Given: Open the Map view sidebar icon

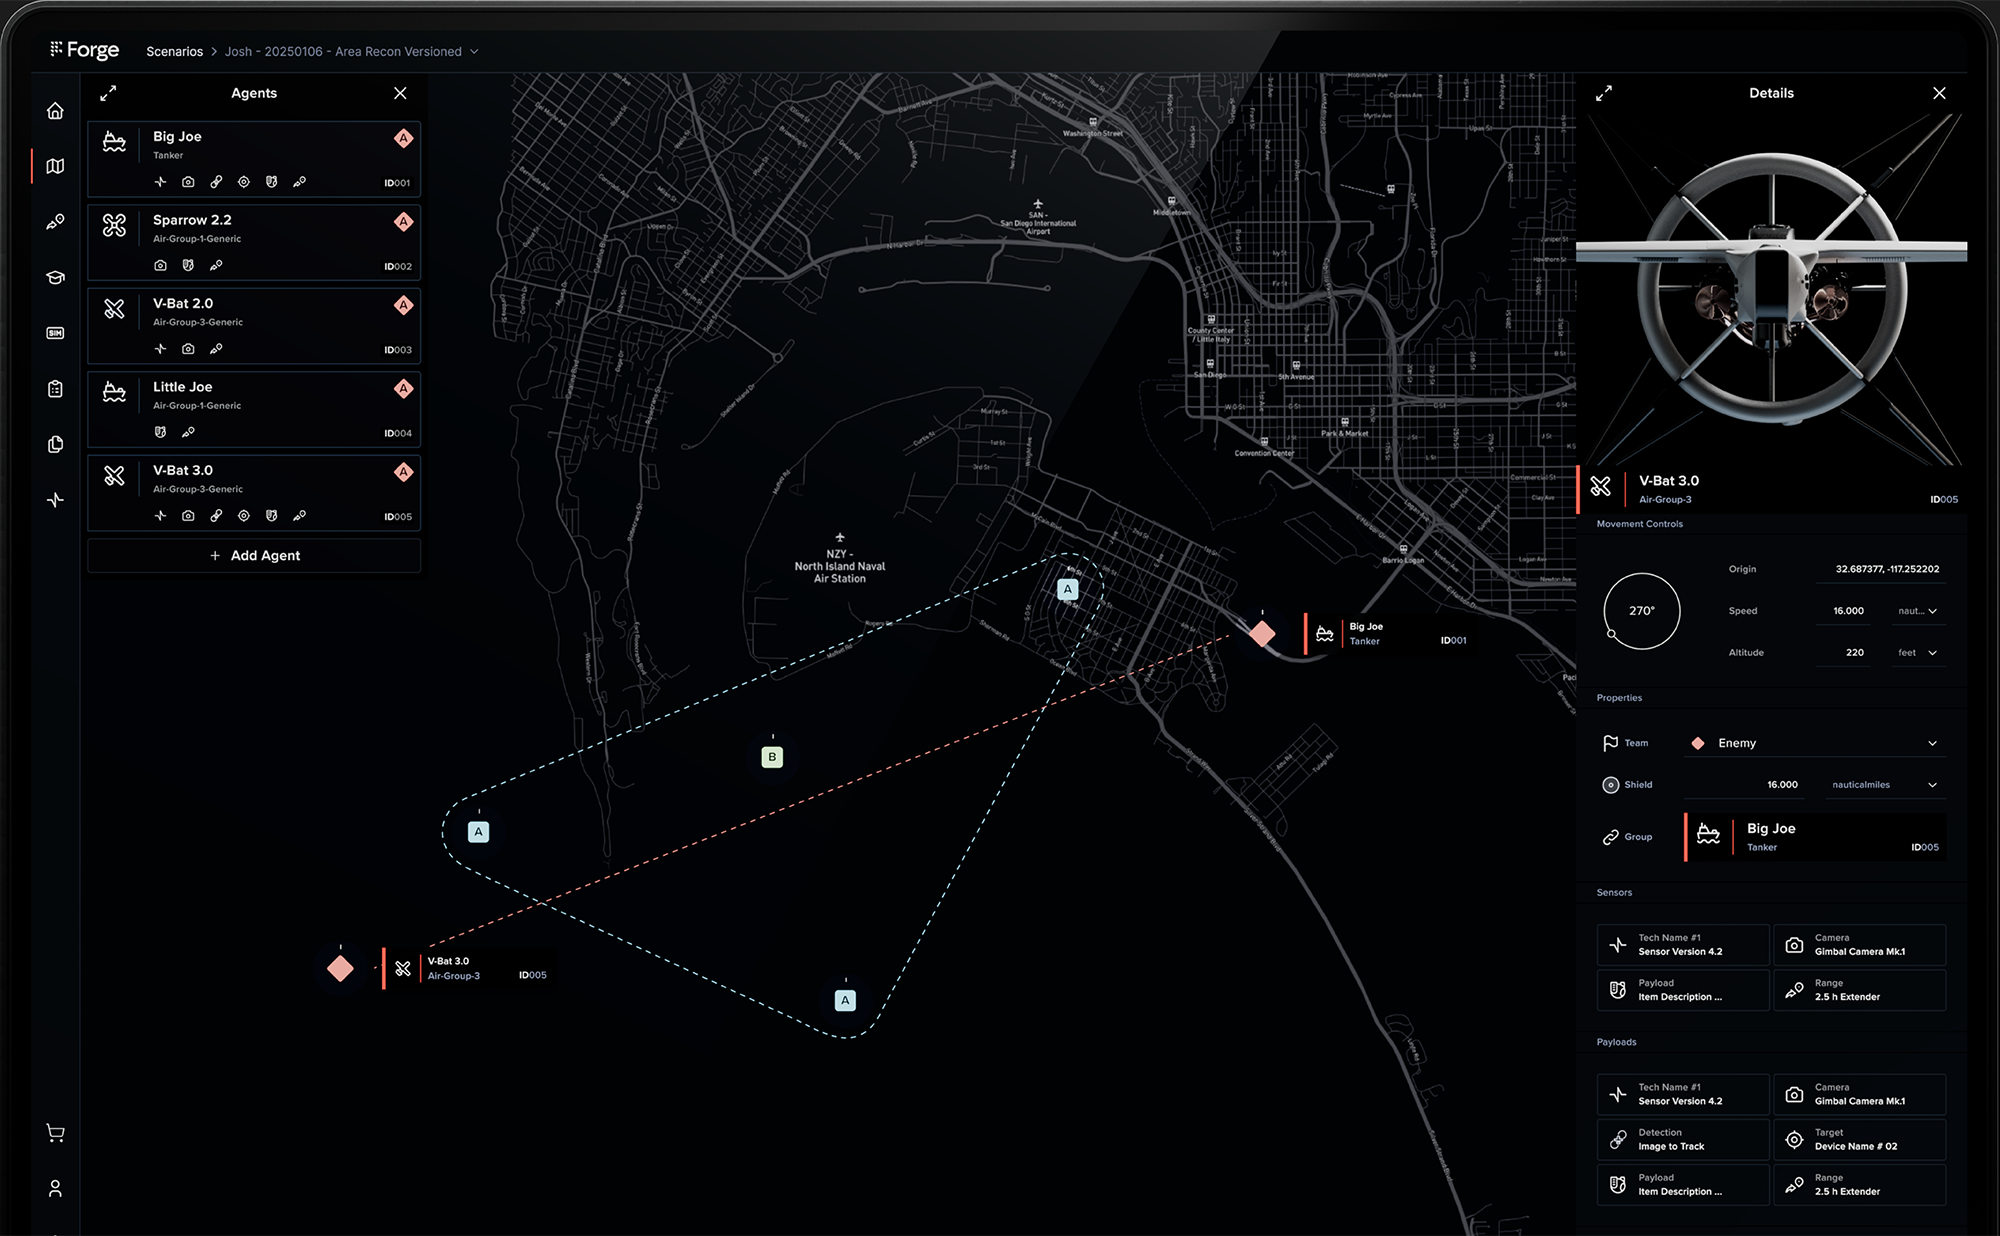Looking at the screenshot, I should tap(55, 166).
